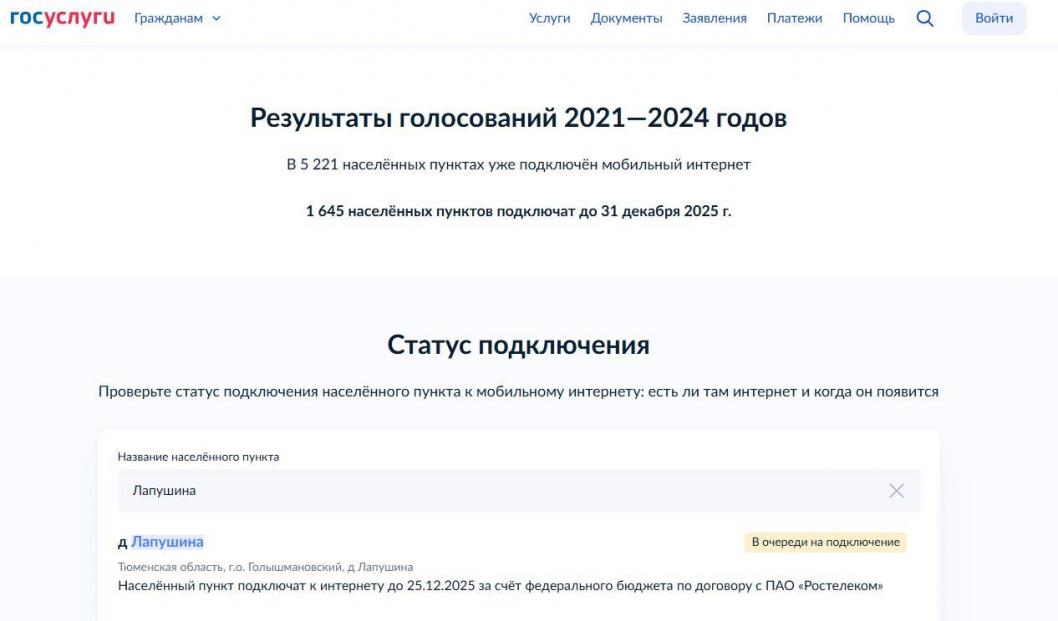Click the Результаты голосований 2021—2024 годов heading

[x=518, y=118]
